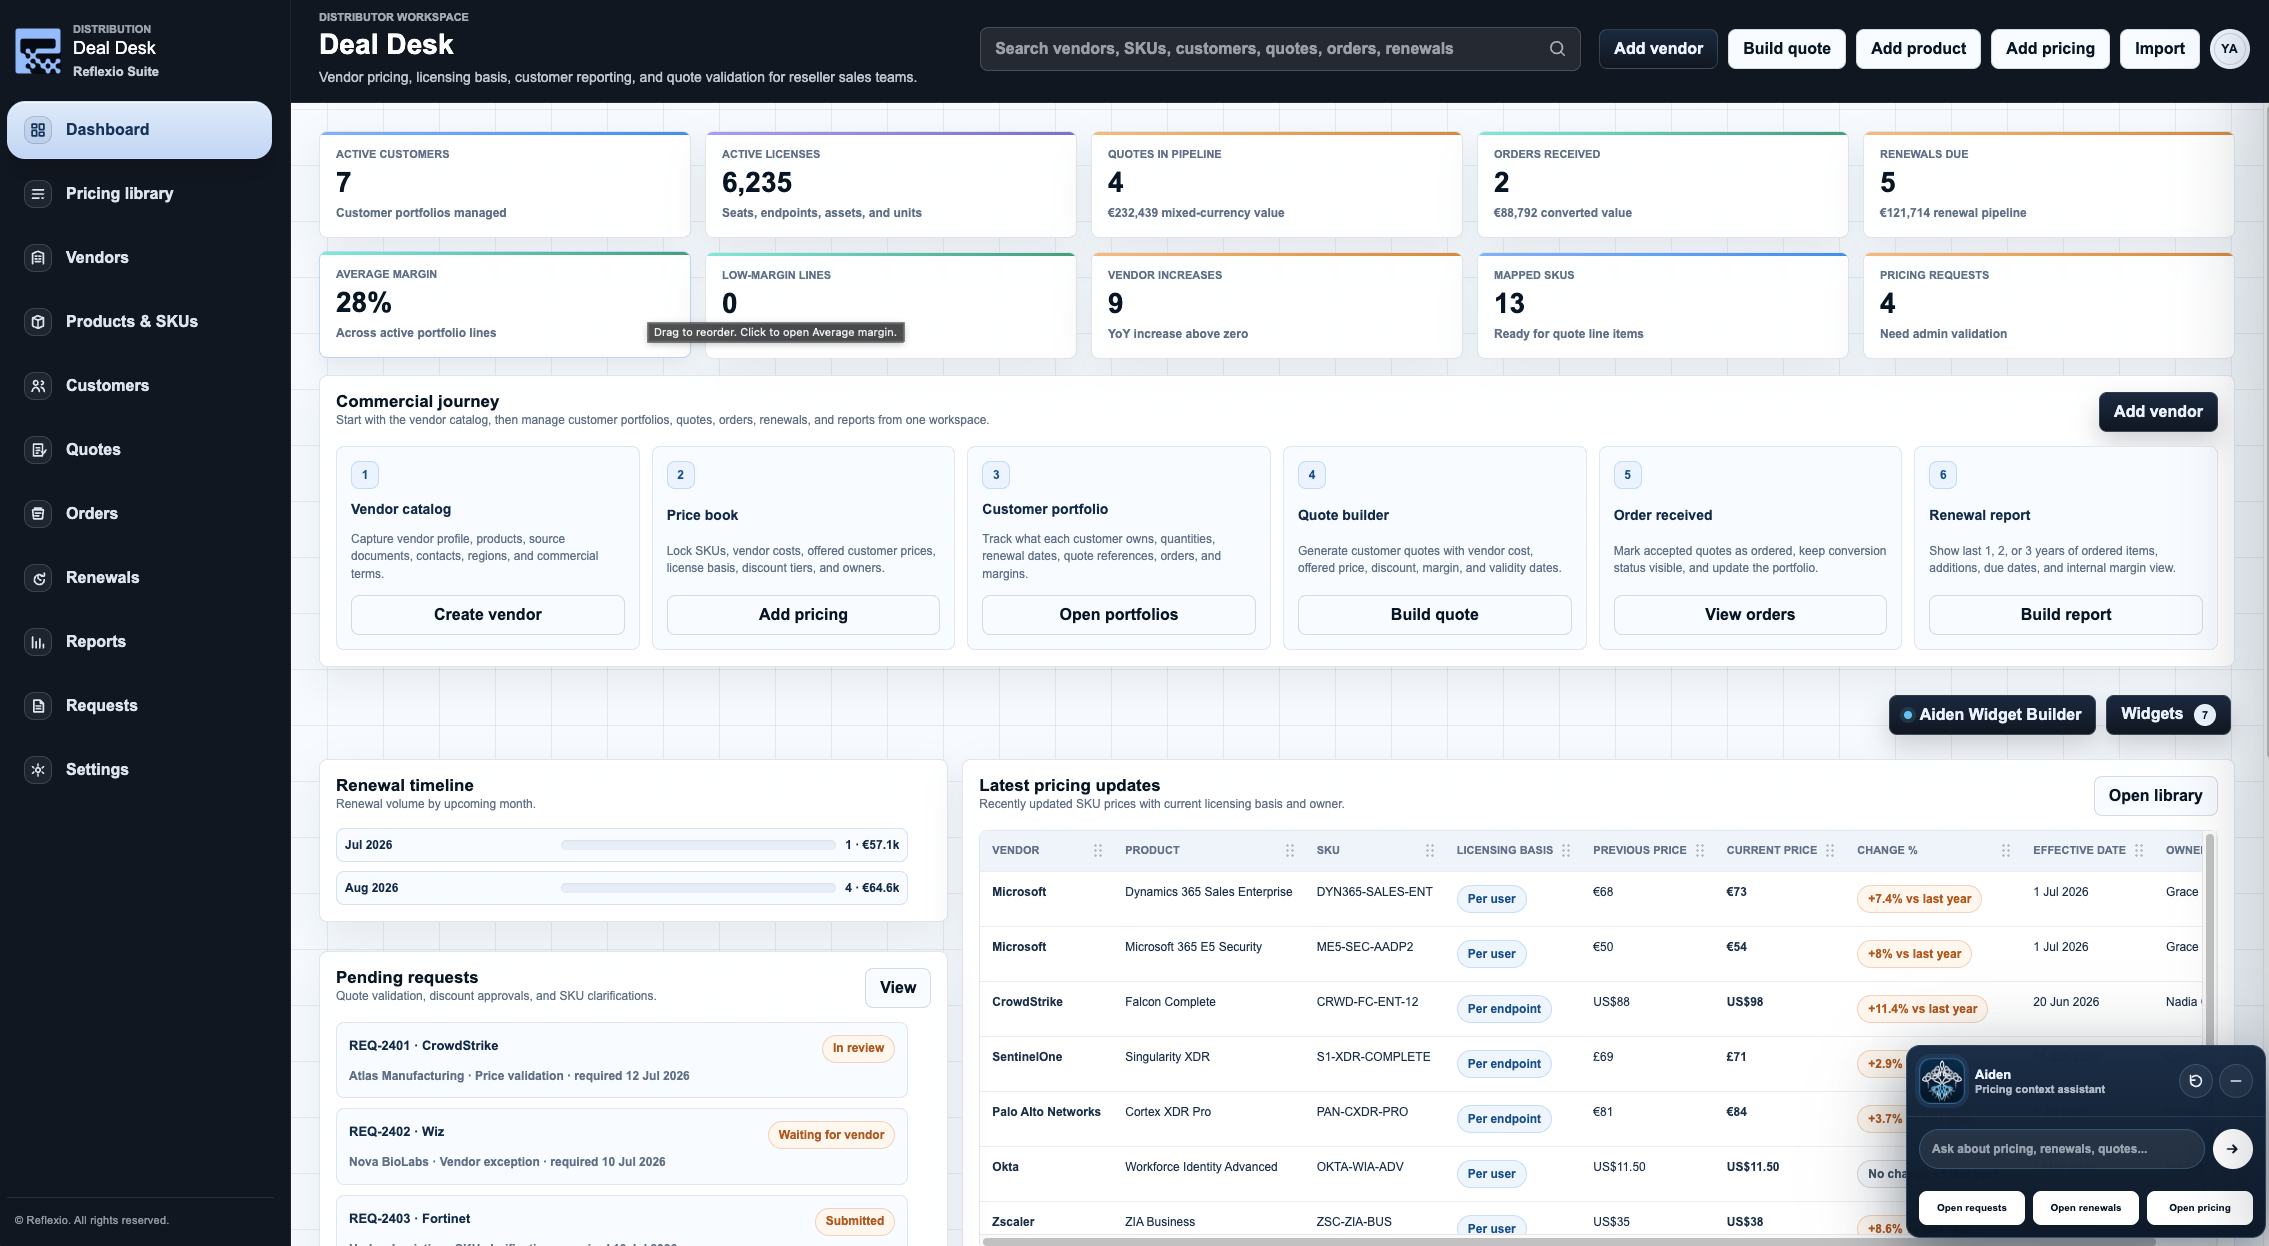2269x1246 pixels.
Task: Minimize the Aiden assistant panel
Action: pyautogui.click(x=2235, y=1081)
